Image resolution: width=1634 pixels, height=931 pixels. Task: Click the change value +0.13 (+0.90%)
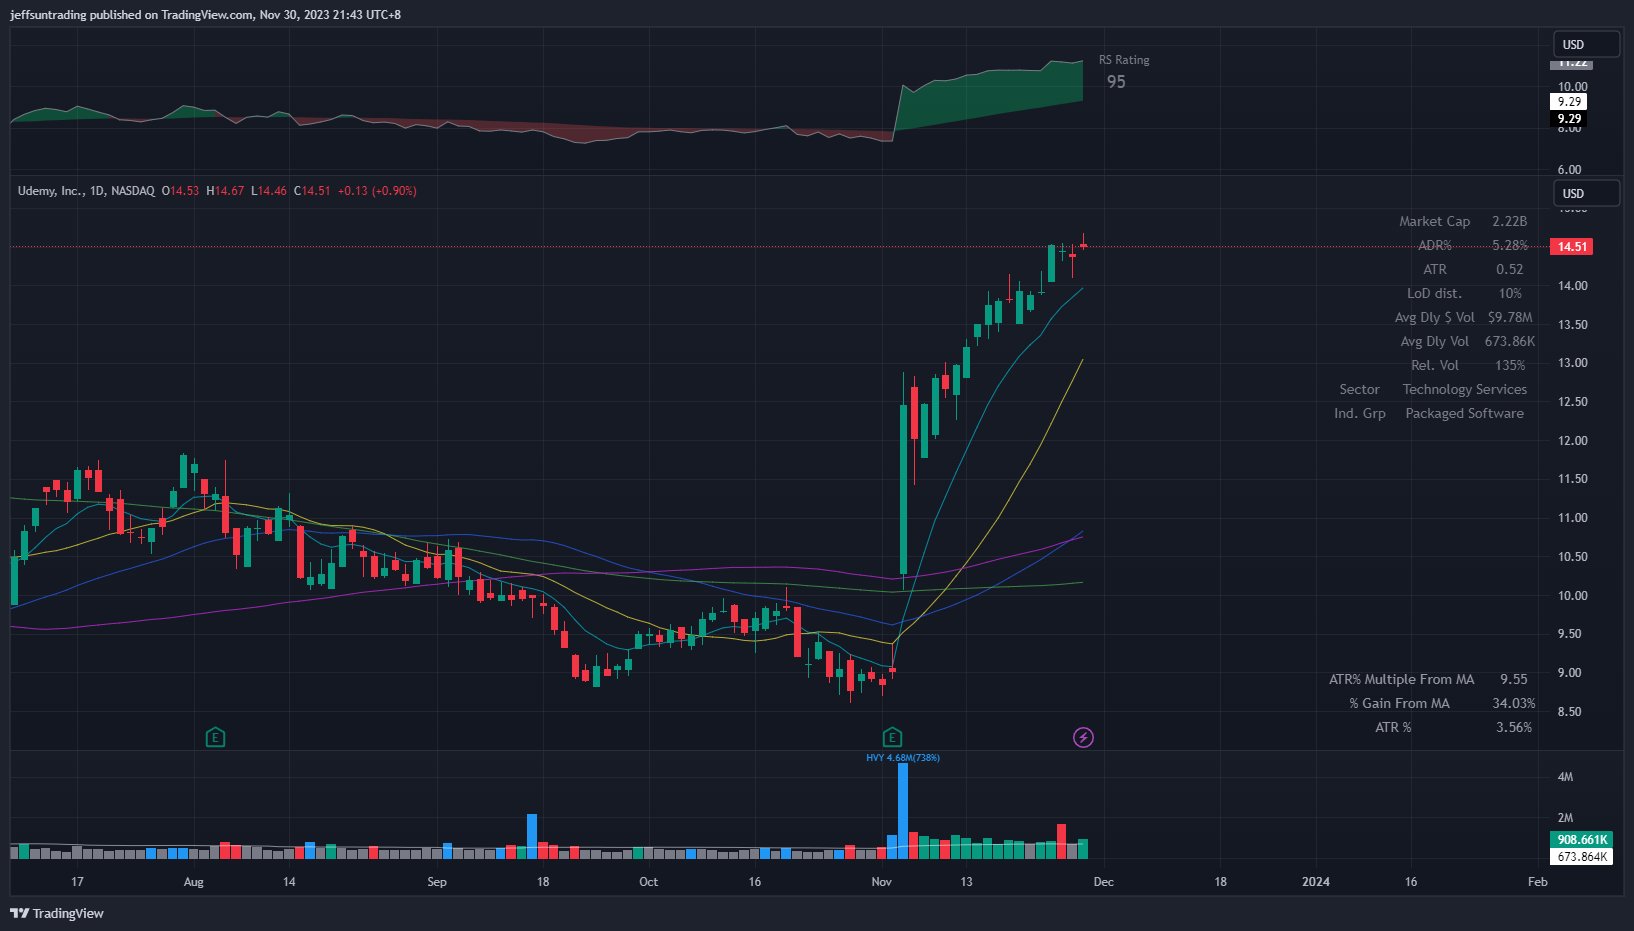point(377,191)
